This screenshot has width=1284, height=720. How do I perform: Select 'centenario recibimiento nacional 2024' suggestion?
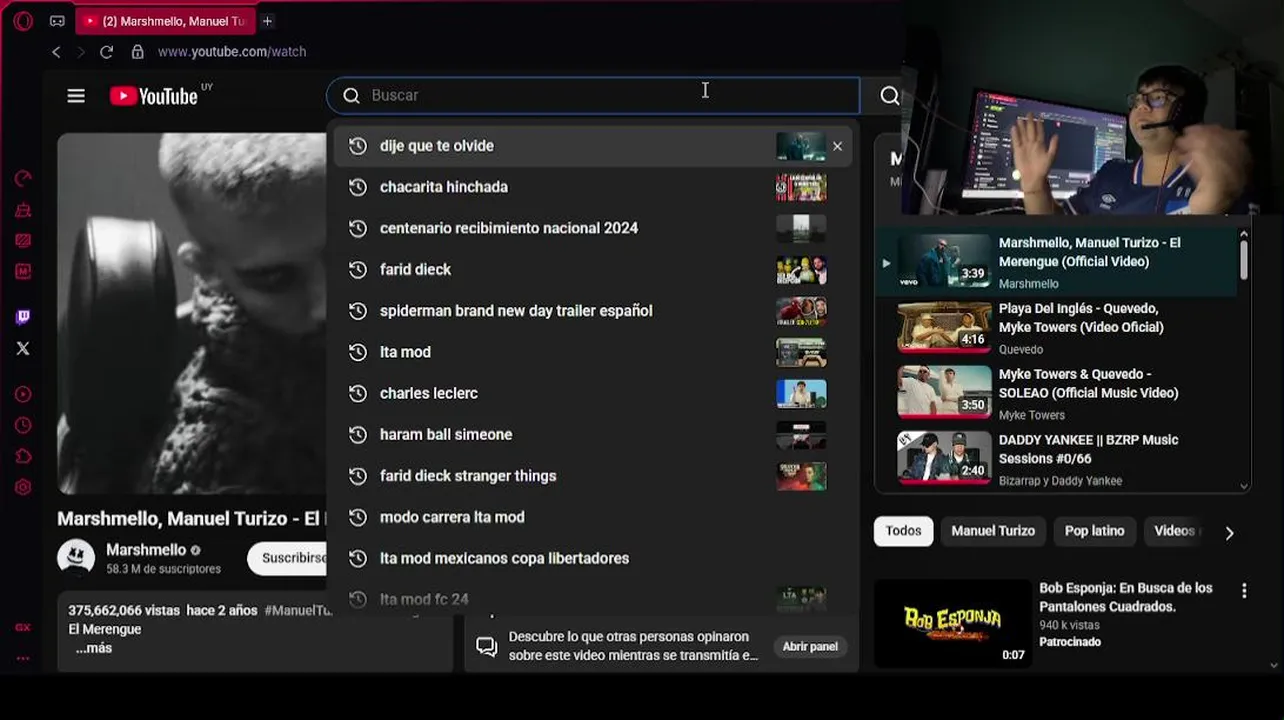point(593,228)
